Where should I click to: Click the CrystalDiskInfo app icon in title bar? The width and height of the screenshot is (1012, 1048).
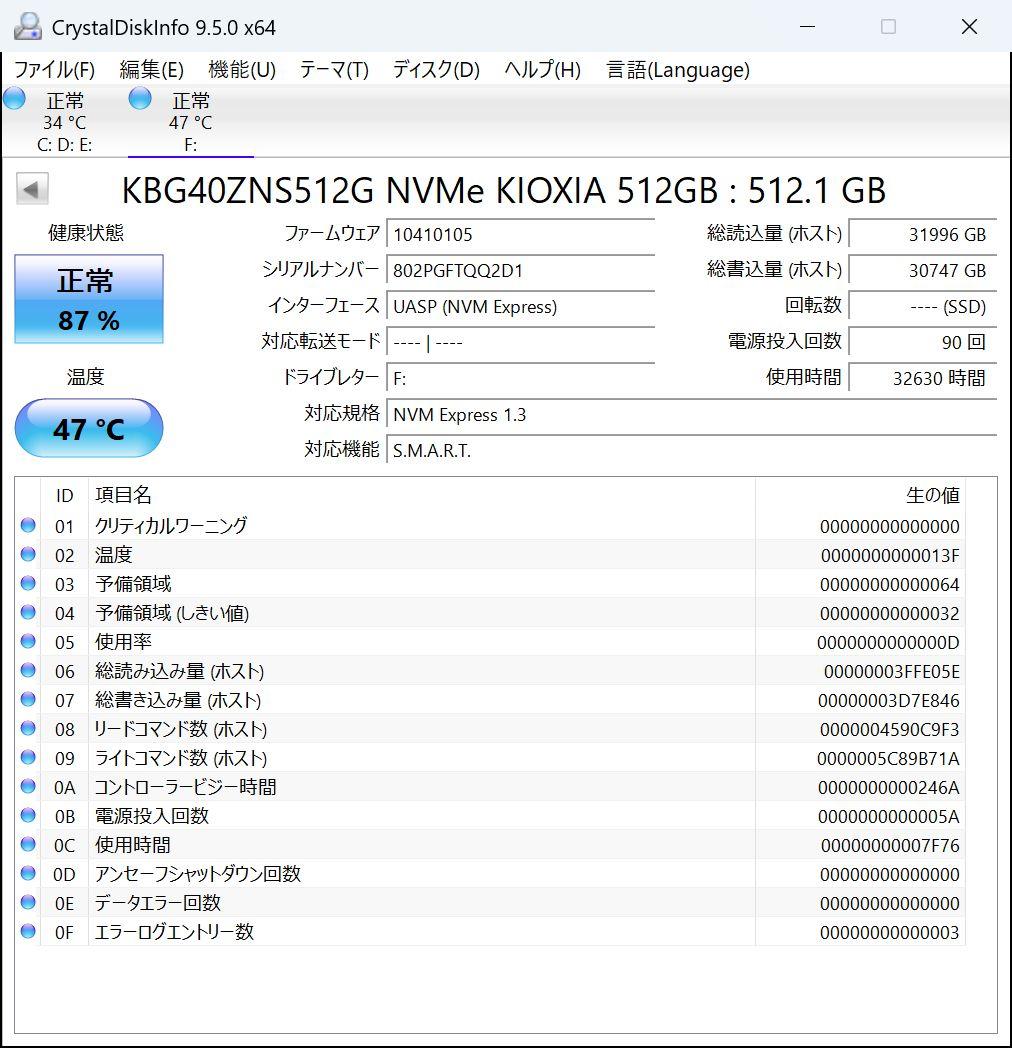tap(27, 27)
